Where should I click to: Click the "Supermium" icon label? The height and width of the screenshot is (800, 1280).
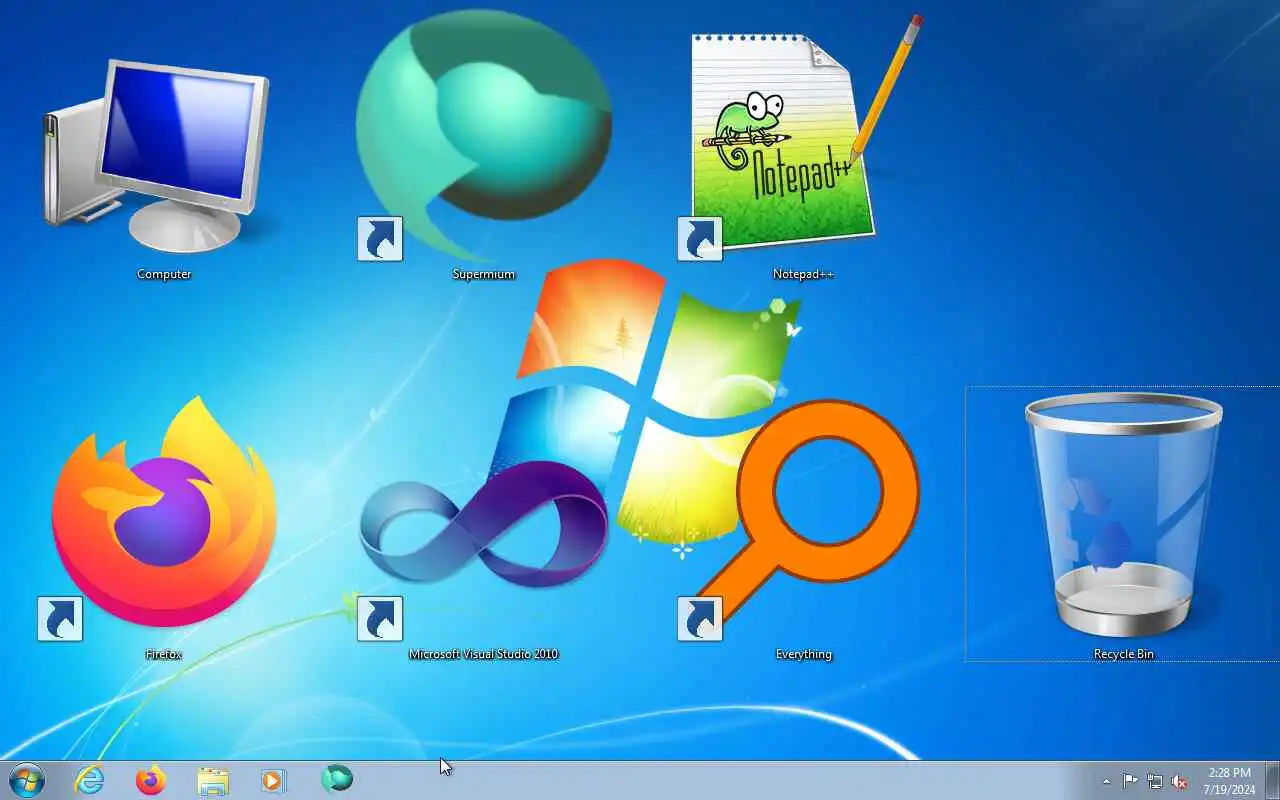pyautogui.click(x=483, y=274)
